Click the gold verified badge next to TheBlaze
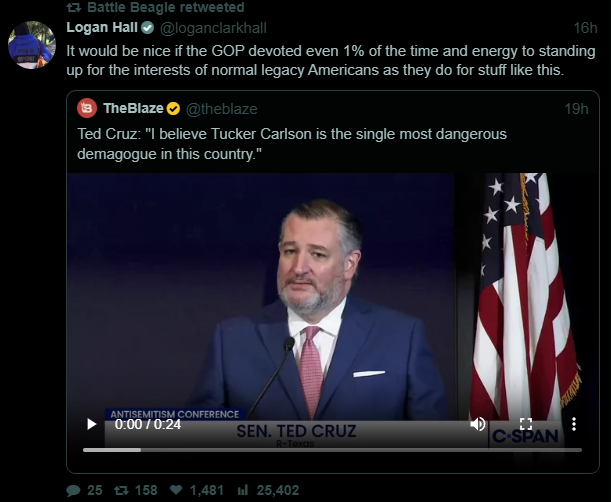 pyautogui.click(x=173, y=108)
